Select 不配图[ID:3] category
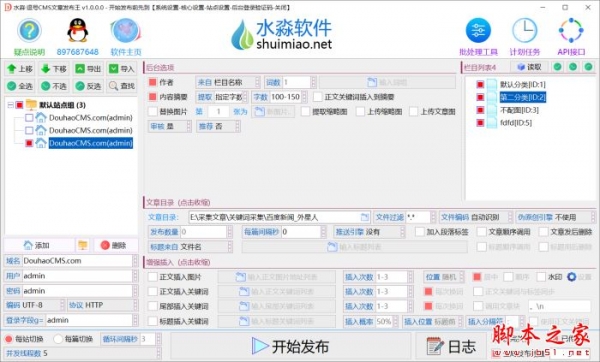Image resolution: width=600 pixels, height=362 pixels. click(519, 110)
